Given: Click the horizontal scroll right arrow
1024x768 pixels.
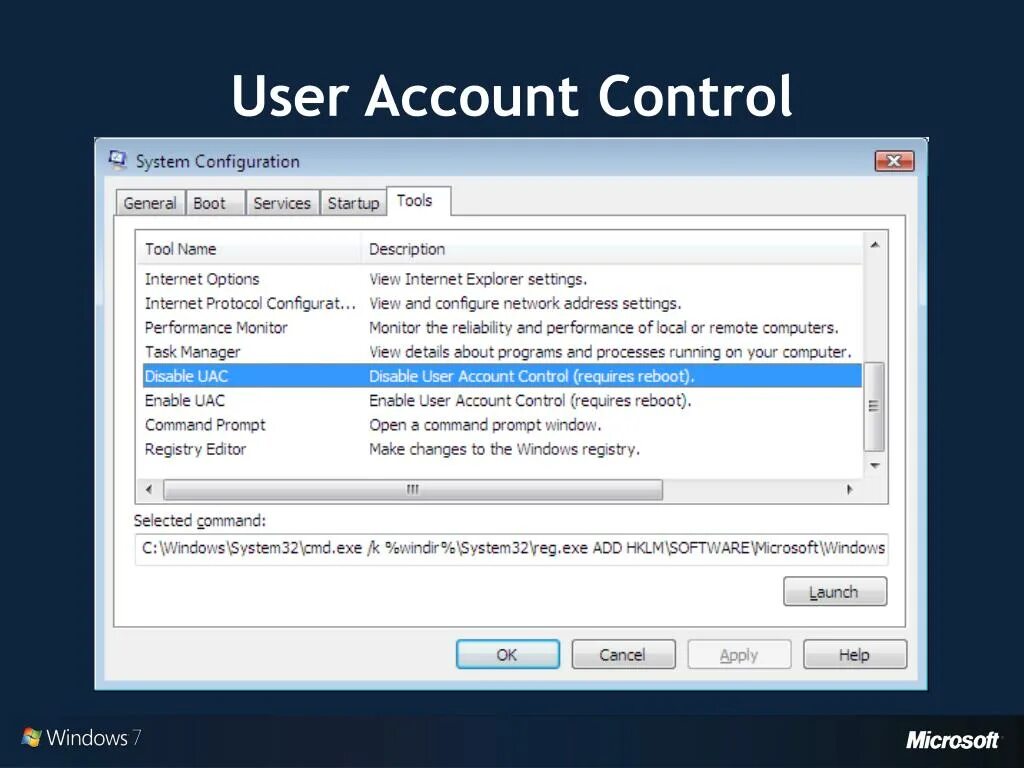Looking at the screenshot, I should pos(849,489).
